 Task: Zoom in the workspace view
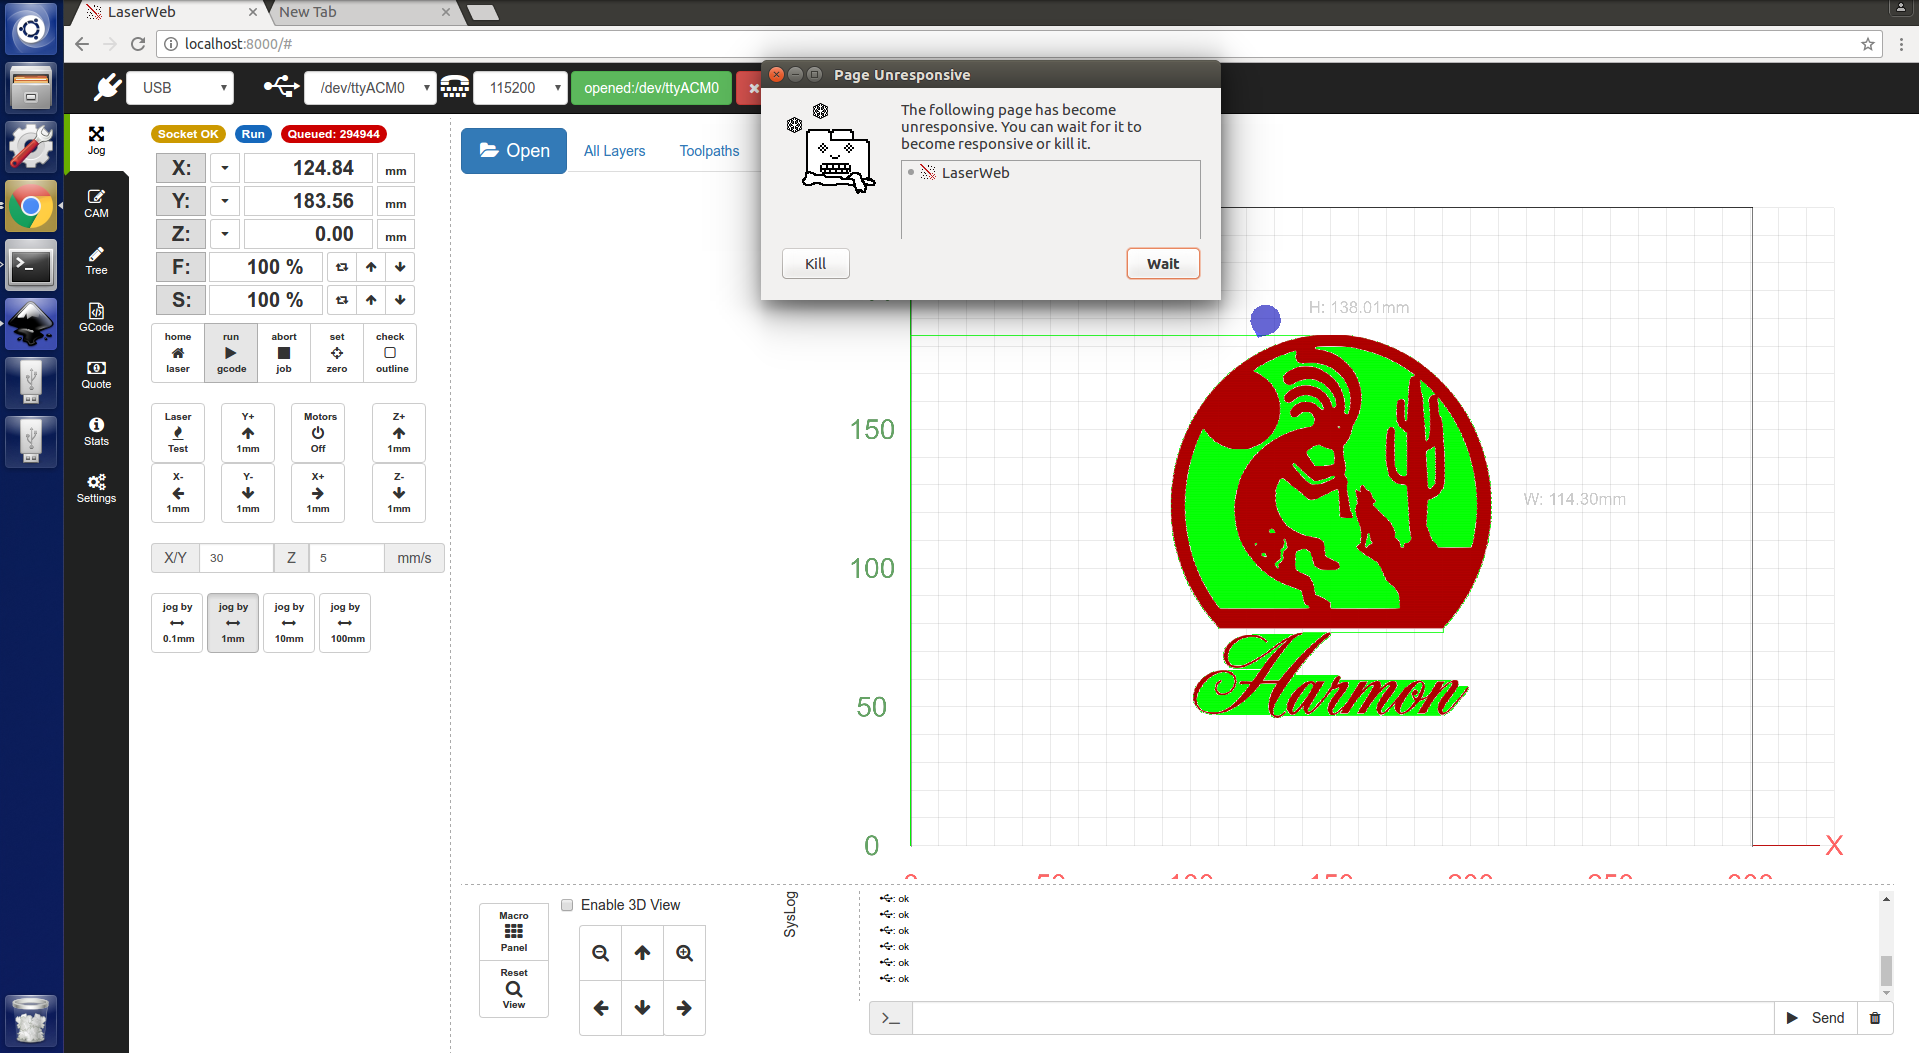tap(684, 953)
